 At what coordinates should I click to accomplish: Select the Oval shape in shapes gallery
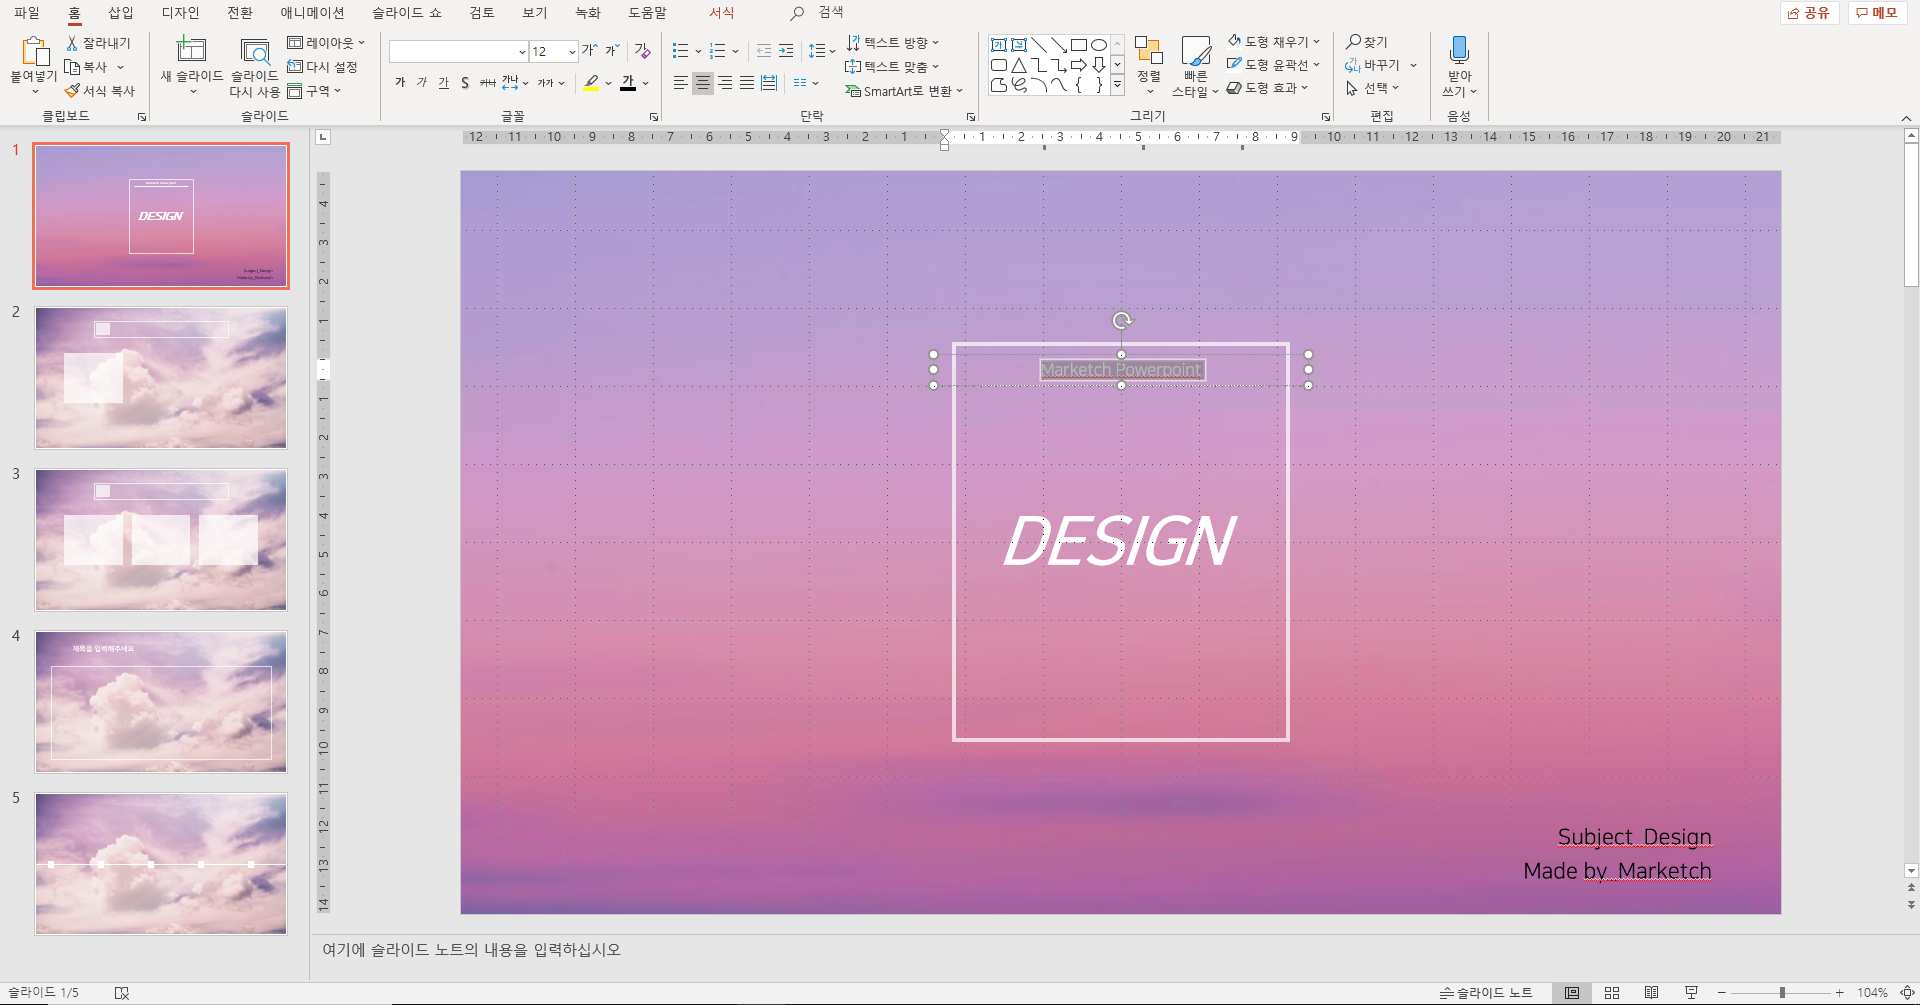tap(1098, 45)
